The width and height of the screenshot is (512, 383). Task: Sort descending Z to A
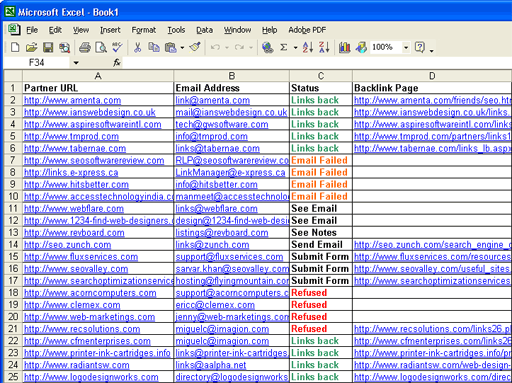[x=324, y=47]
